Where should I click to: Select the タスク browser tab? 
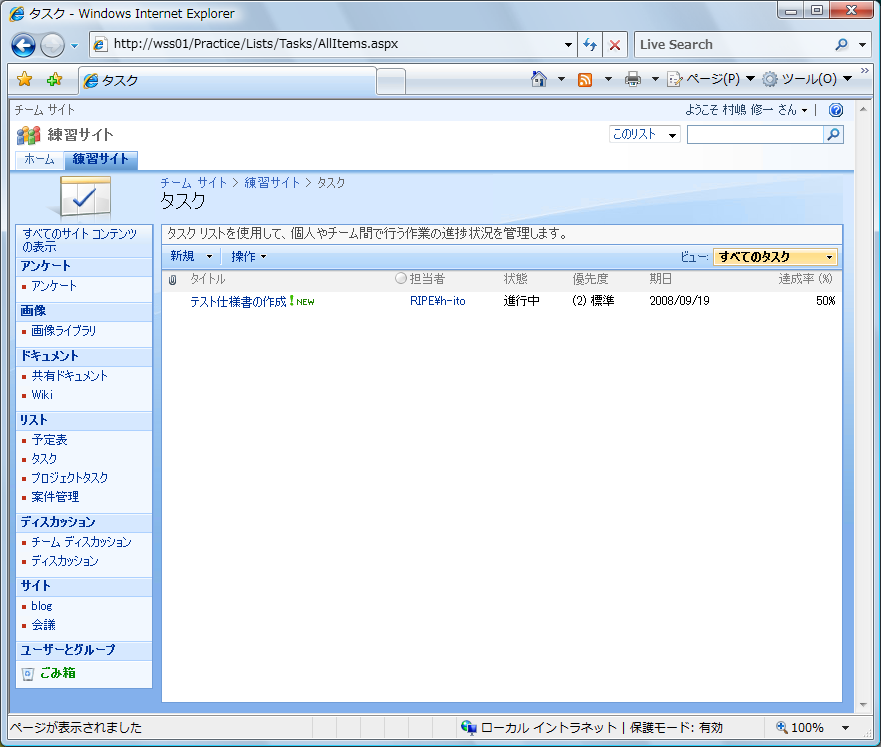click(227, 81)
